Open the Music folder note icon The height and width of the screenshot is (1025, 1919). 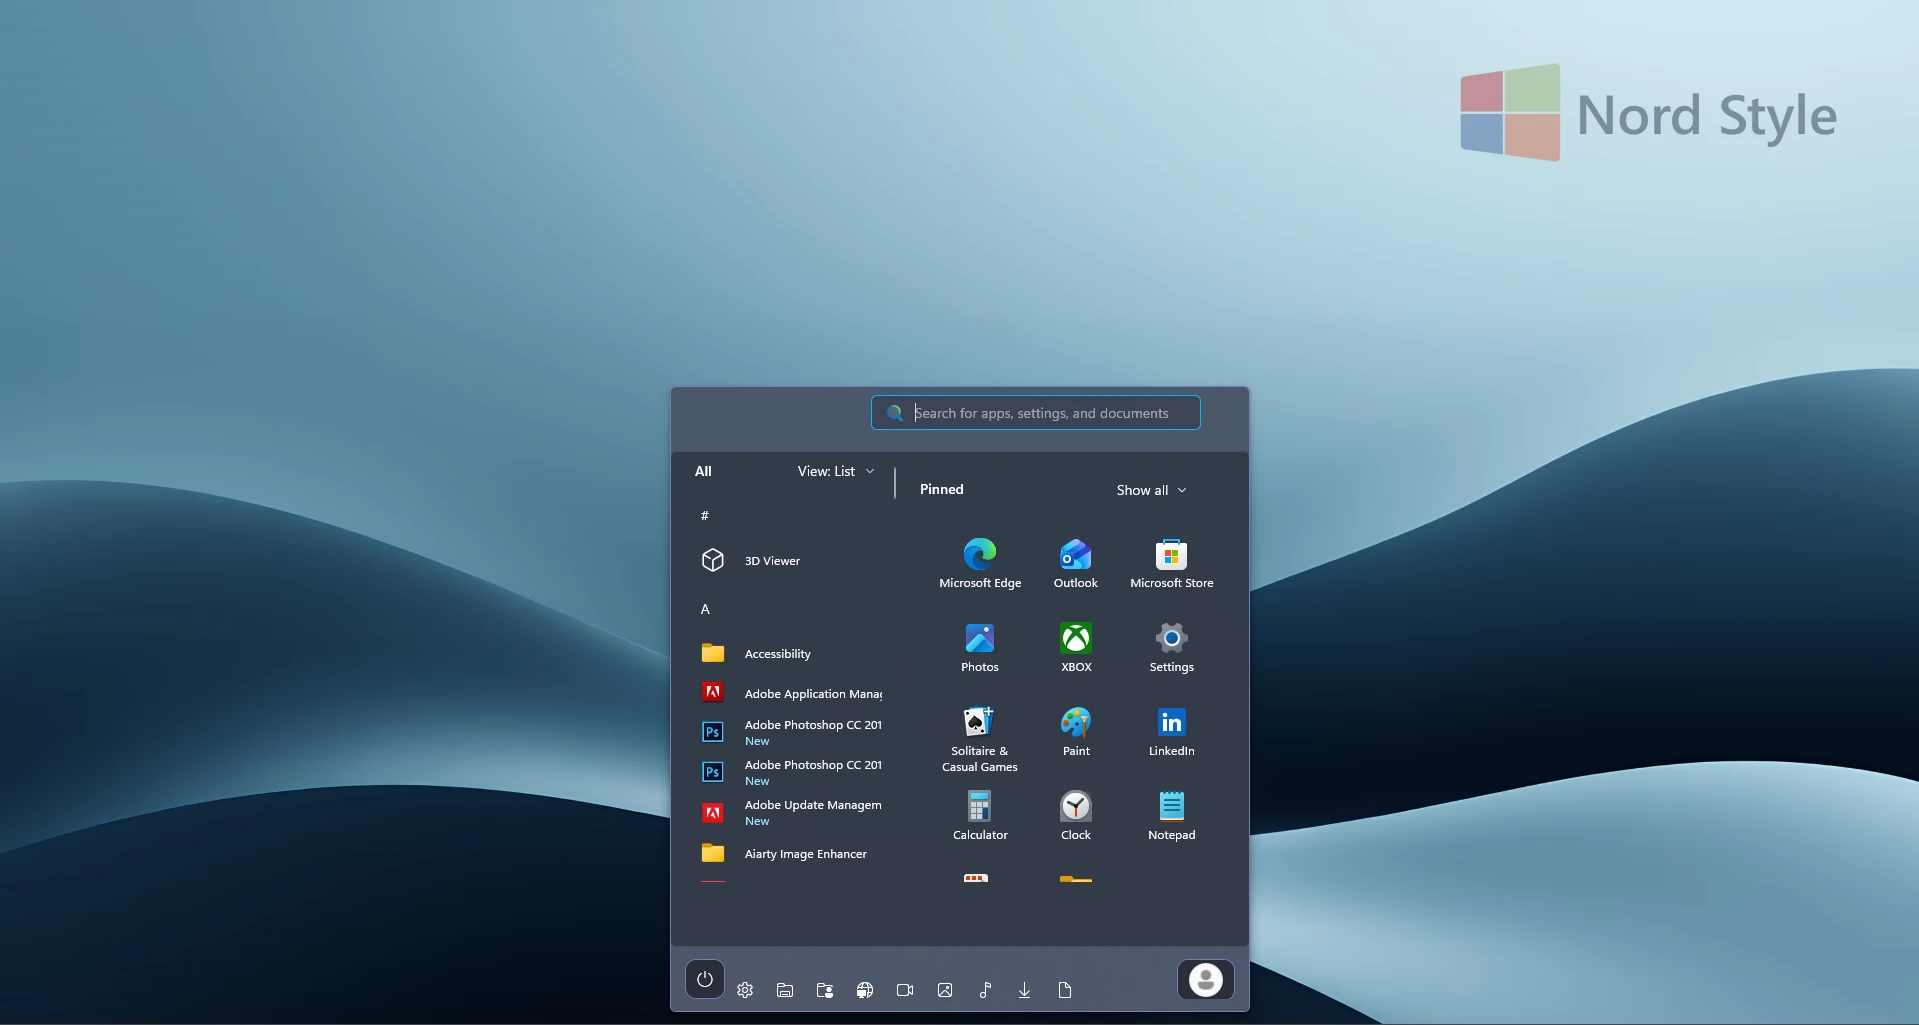(x=985, y=990)
